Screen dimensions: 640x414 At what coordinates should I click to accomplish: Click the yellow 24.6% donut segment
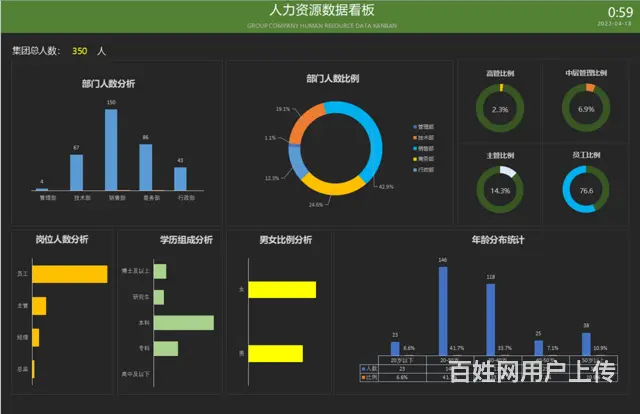click(333, 187)
